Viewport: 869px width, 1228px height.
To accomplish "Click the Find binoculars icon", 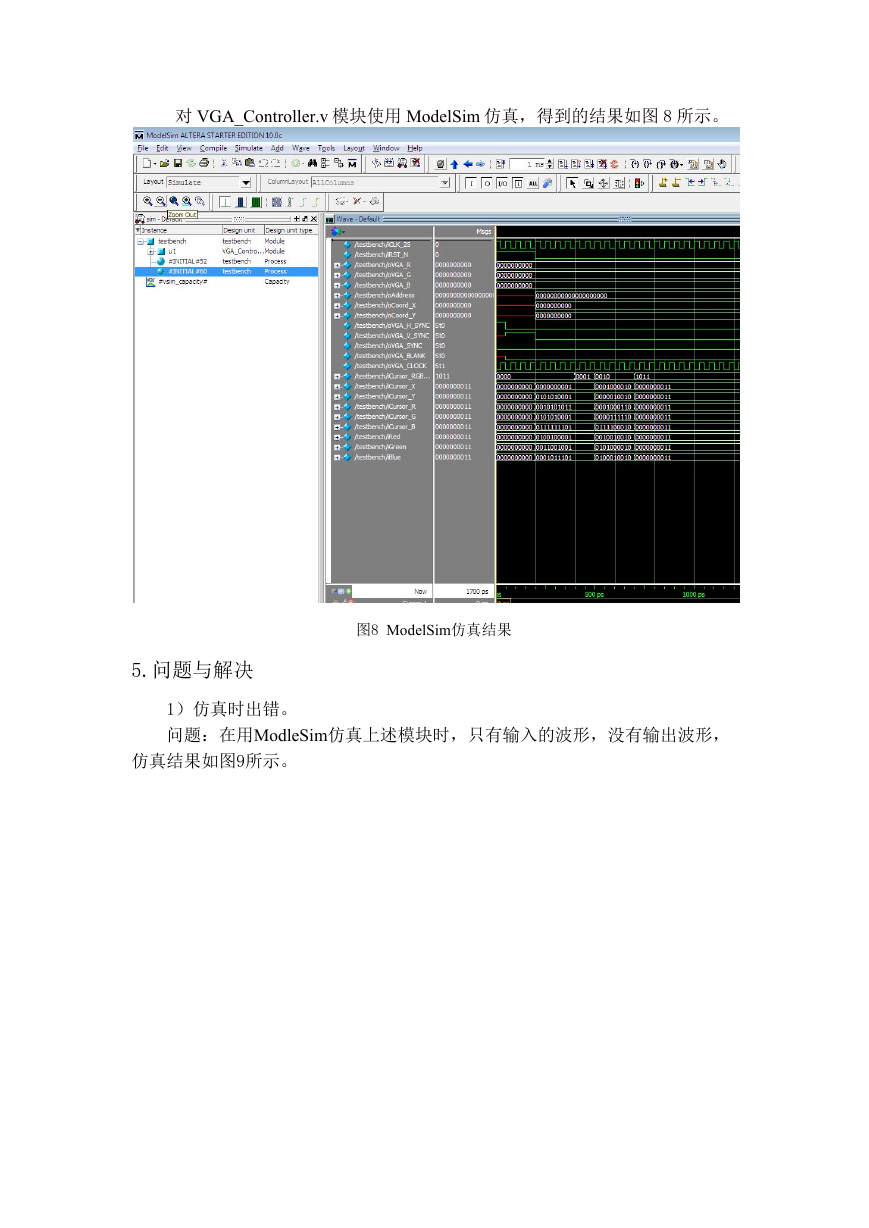I will click(312, 162).
